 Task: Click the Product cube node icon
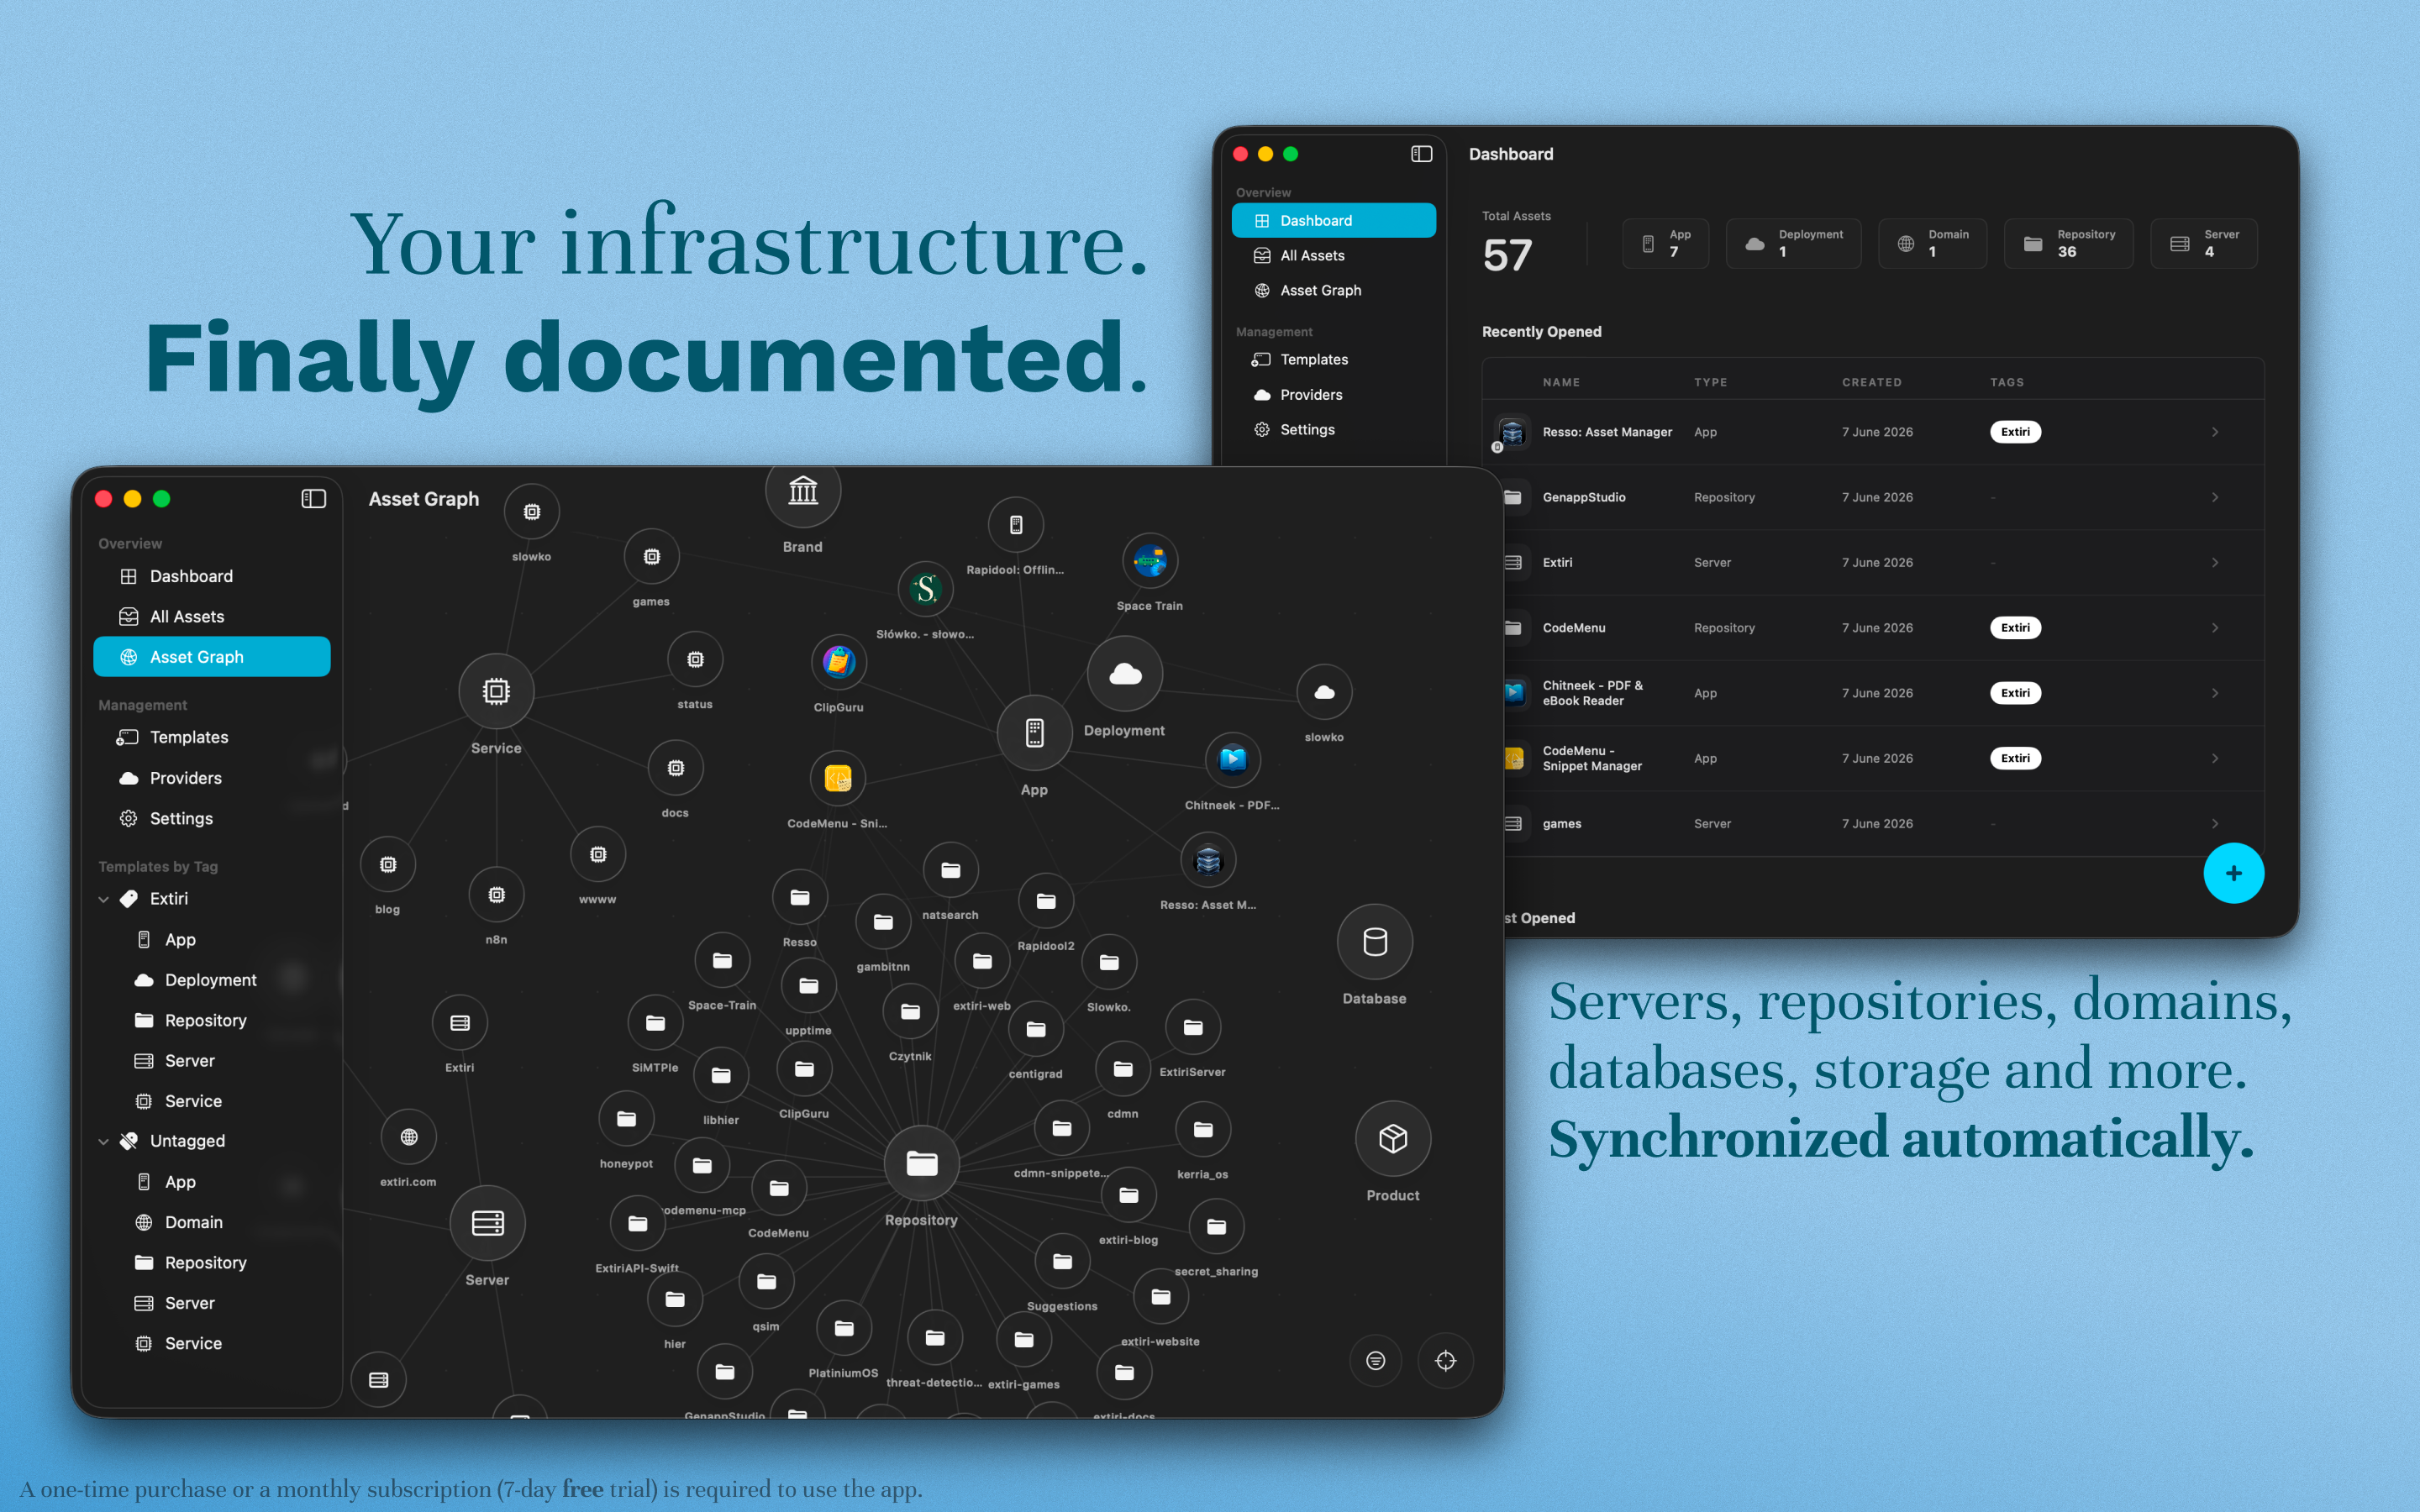[1393, 1139]
